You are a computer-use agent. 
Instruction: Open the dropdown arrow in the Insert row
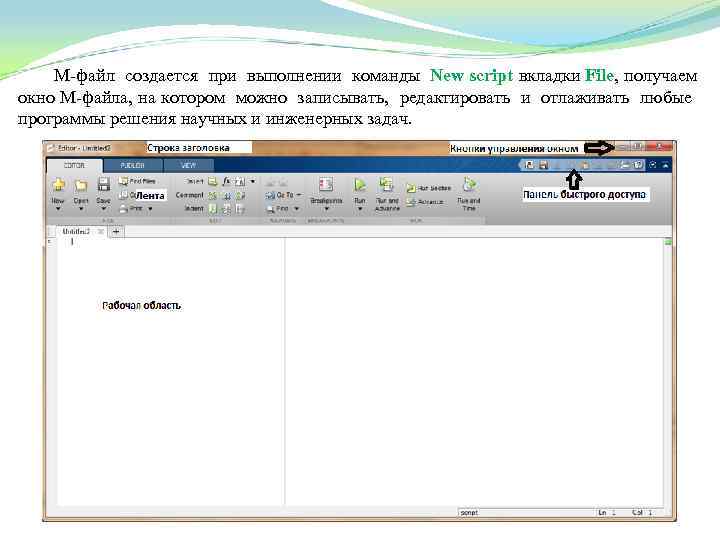[x=253, y=181]
